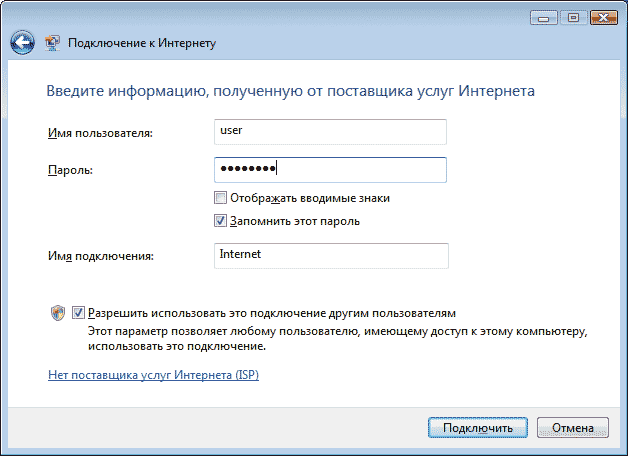
Task: Click the 'Введите информацию' heading text
Action: click(290, 91)
